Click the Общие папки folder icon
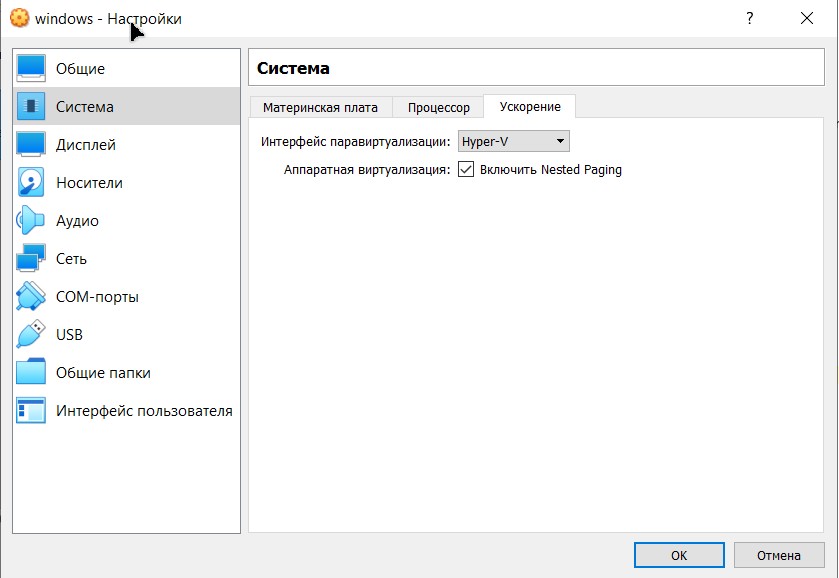This screenshot has width=839, height=578. (31, 372)
